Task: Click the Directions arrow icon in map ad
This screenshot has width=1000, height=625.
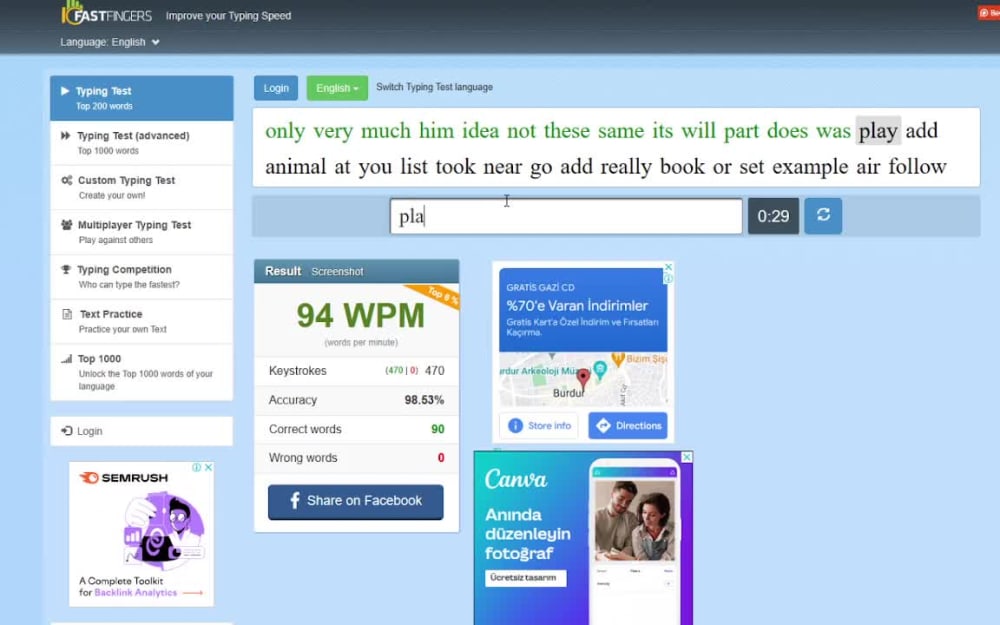Action: [x=603, y=425]
